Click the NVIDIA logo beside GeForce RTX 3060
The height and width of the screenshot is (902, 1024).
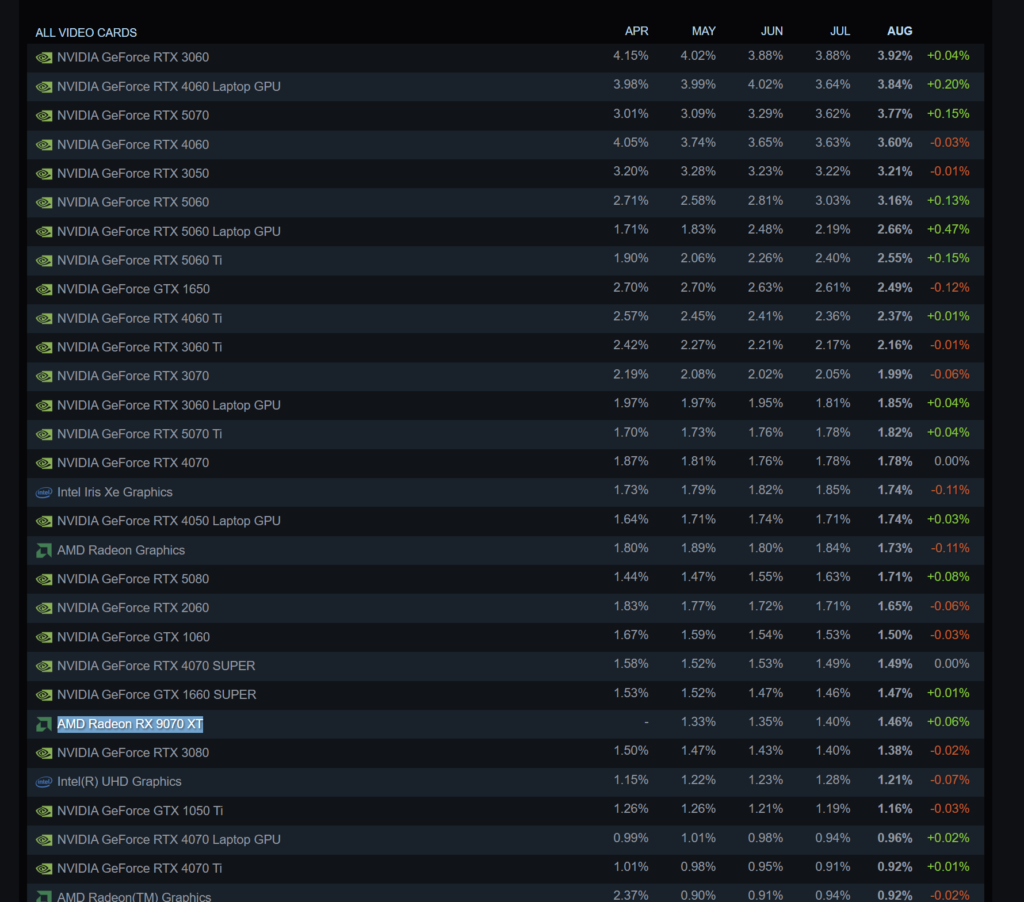click(x=44, y=57)
